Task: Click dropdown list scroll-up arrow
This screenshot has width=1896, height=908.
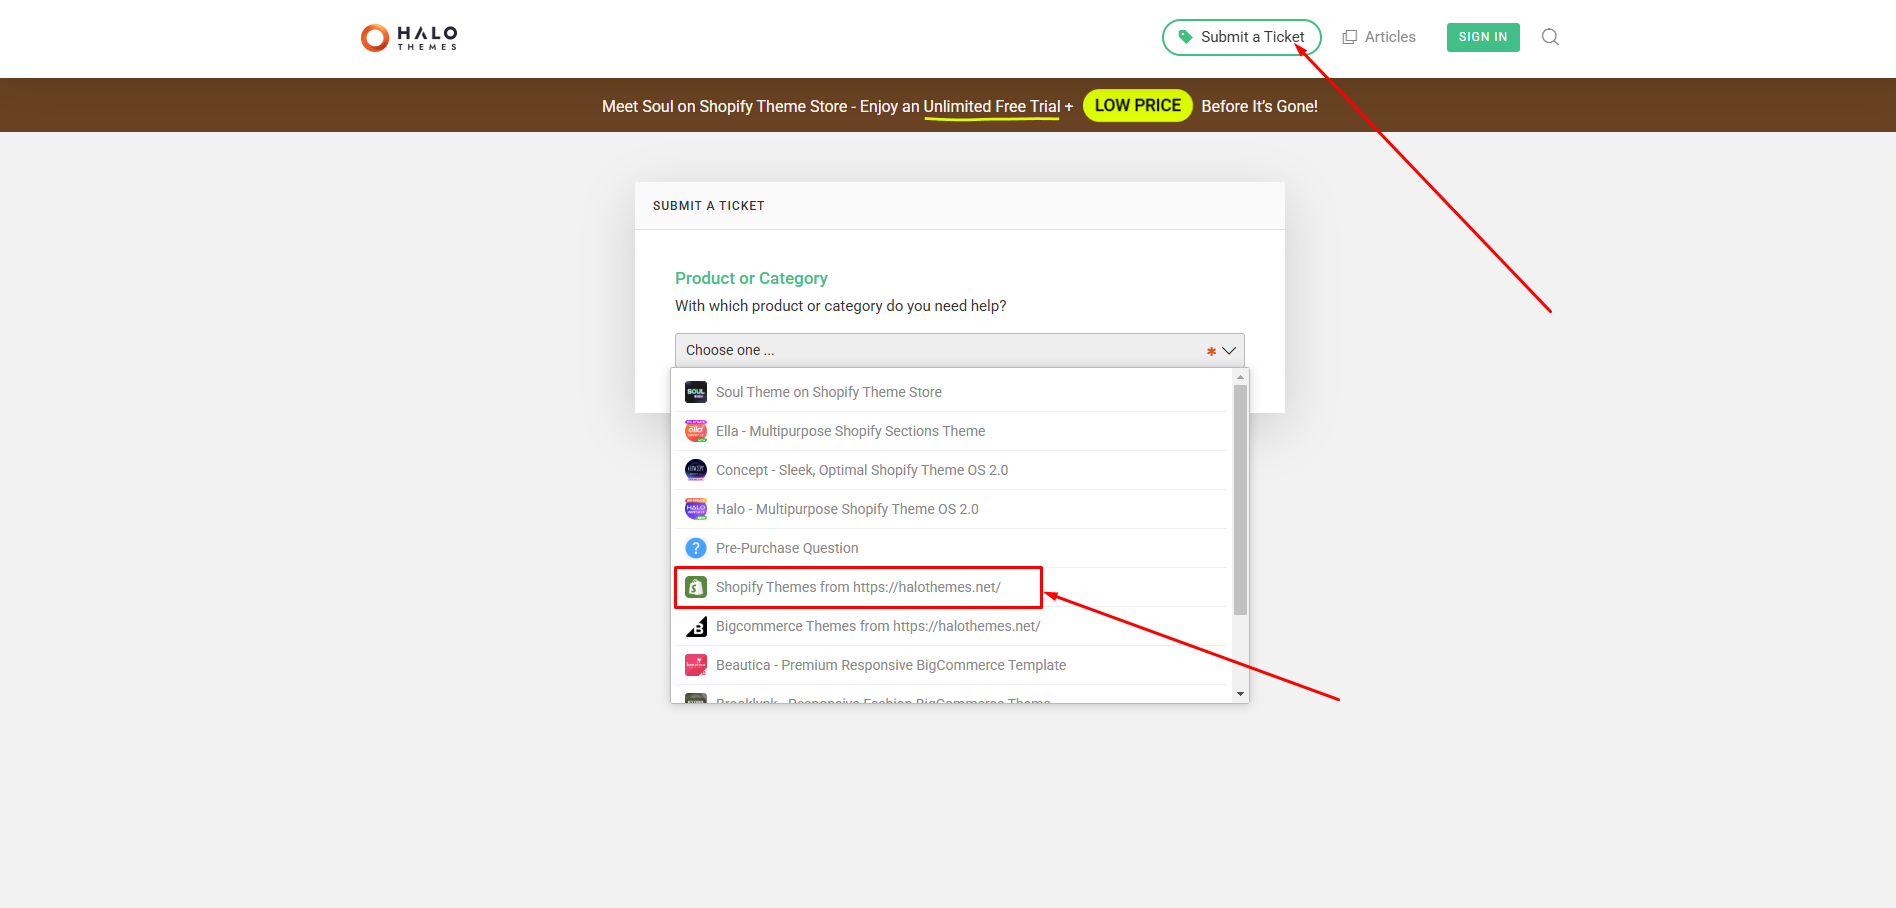Action: 1240,378
